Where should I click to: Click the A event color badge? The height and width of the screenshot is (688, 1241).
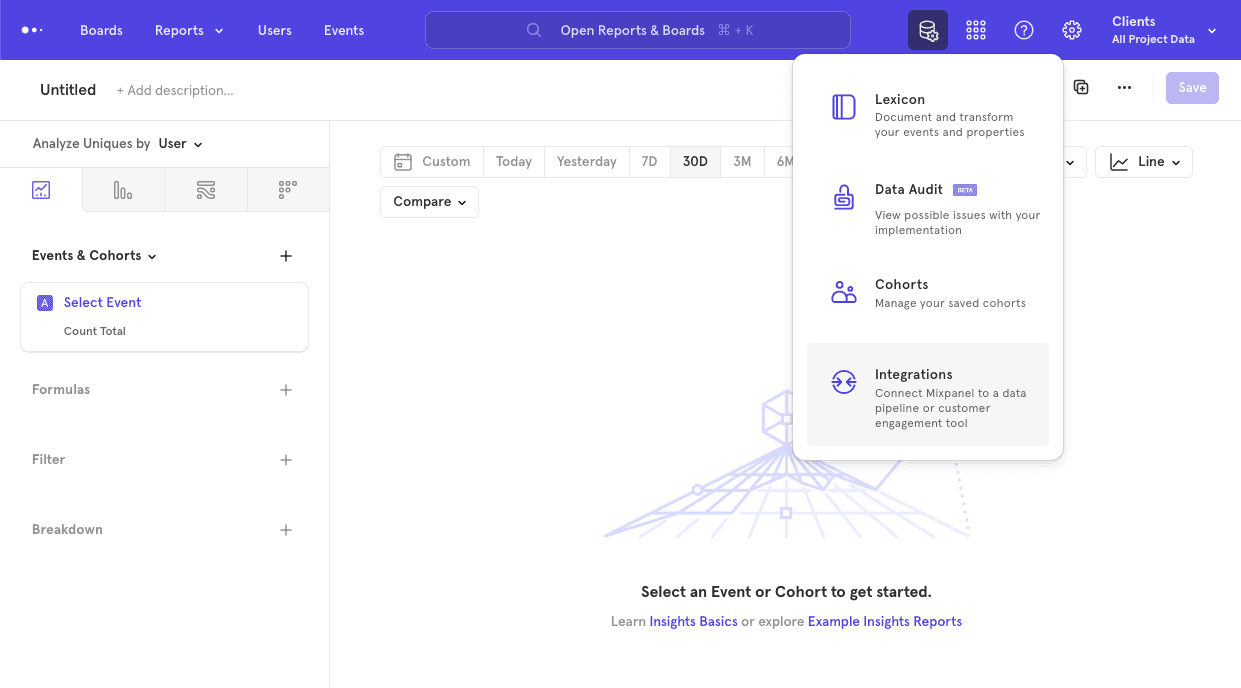click(44, 302)
